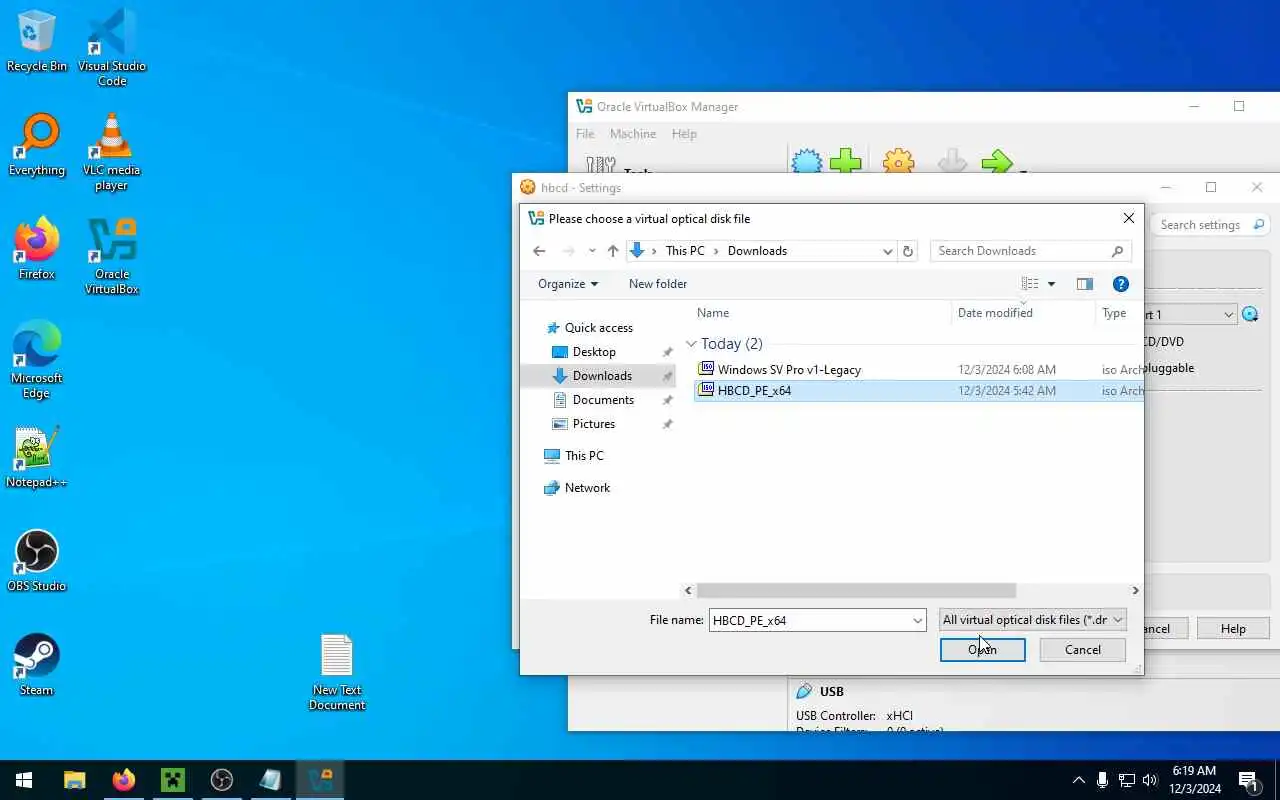Toggle the preview pane icon

tap(1084, 284)
